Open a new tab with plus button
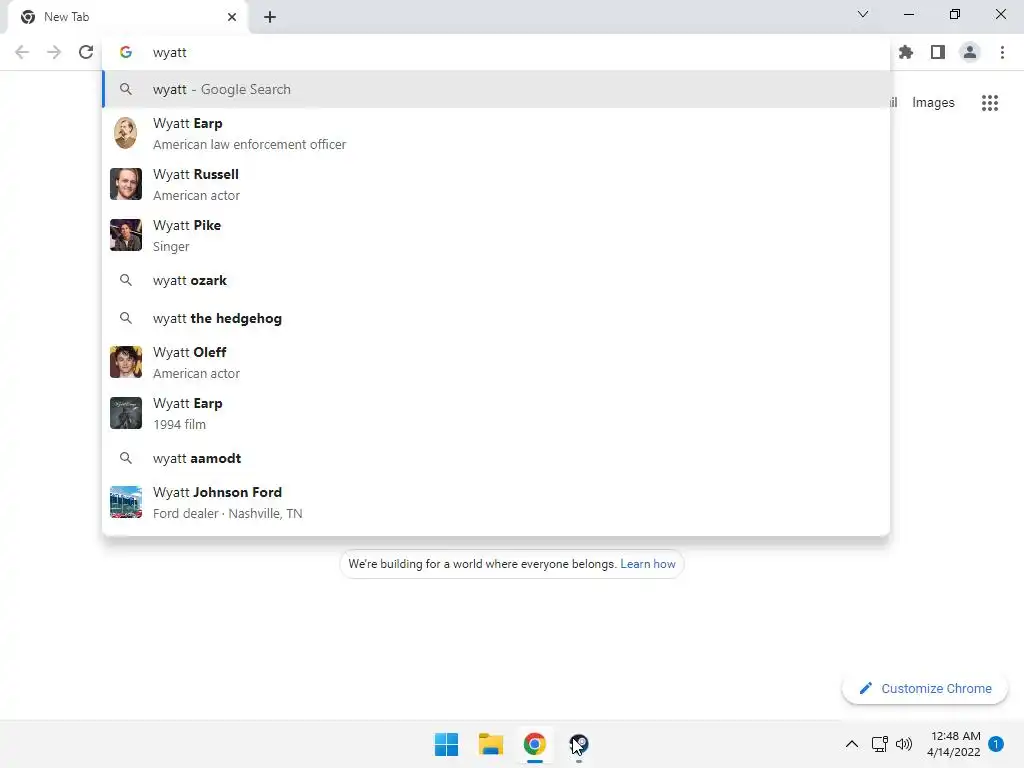1024x768 pixels. tap(270, 17)
